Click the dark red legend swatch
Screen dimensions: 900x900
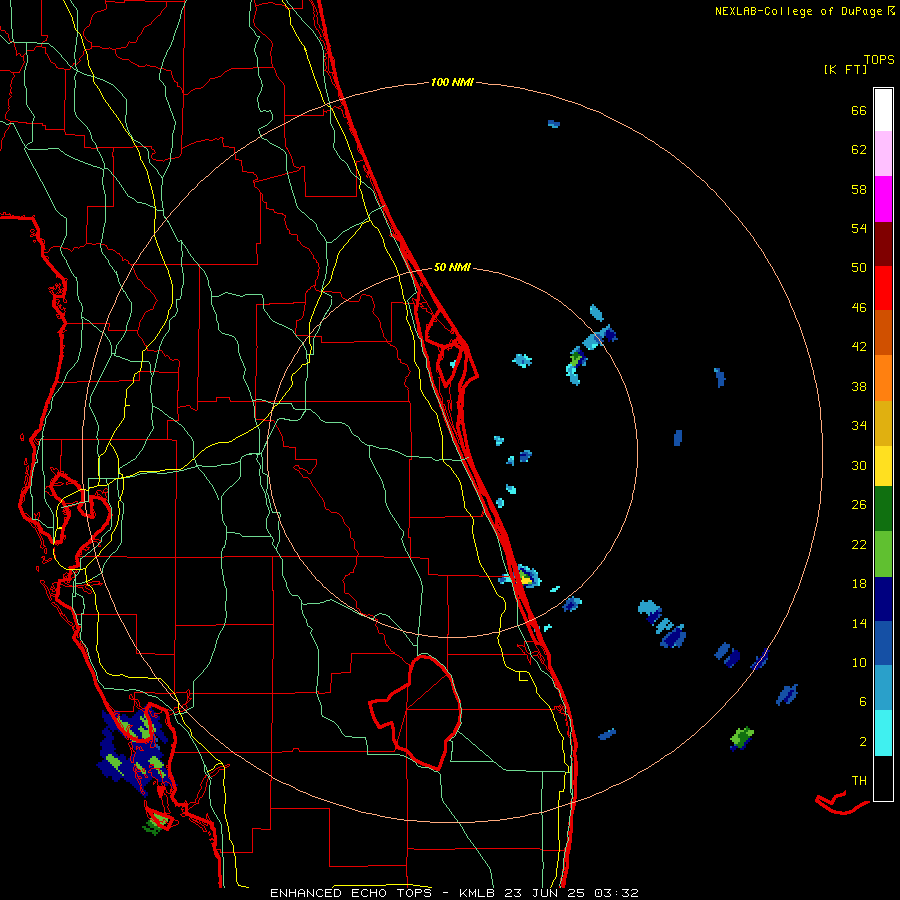[x=883, y=243]
